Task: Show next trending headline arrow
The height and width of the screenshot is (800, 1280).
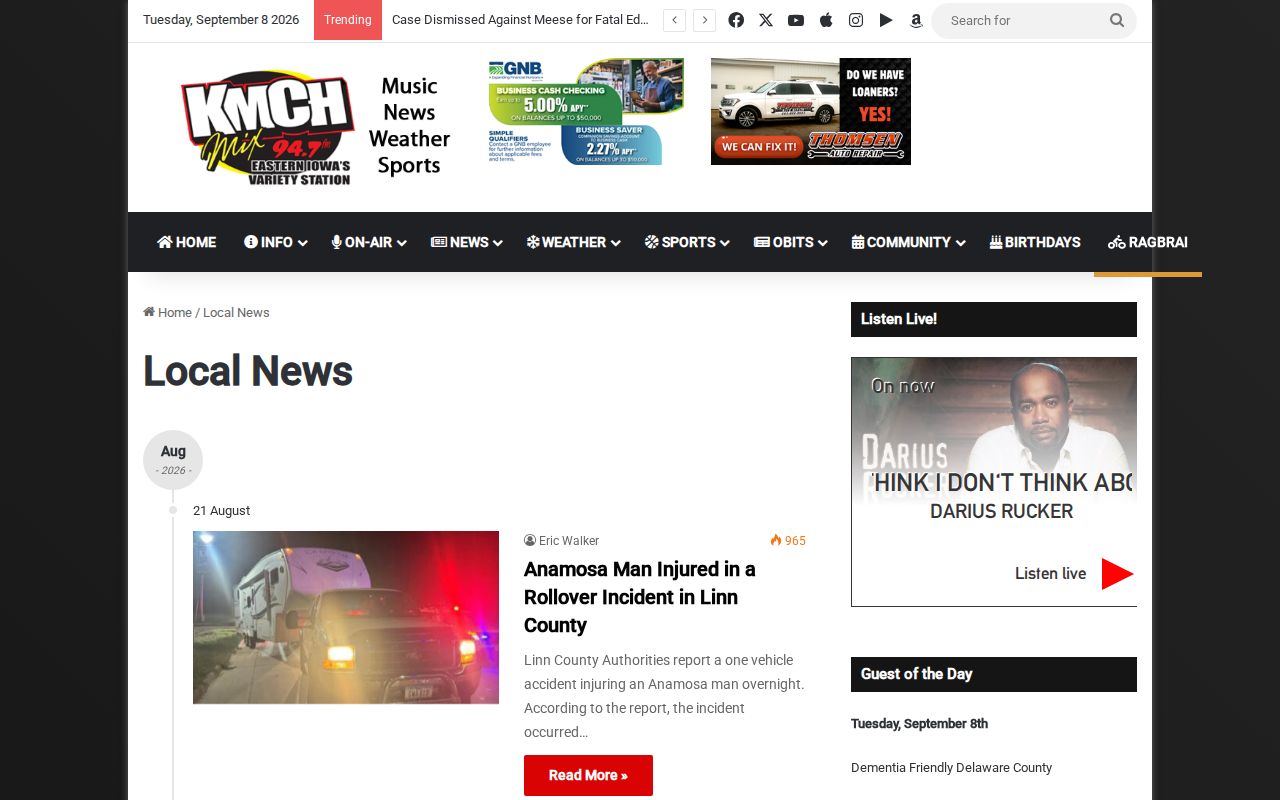Action: click(705, 20)
